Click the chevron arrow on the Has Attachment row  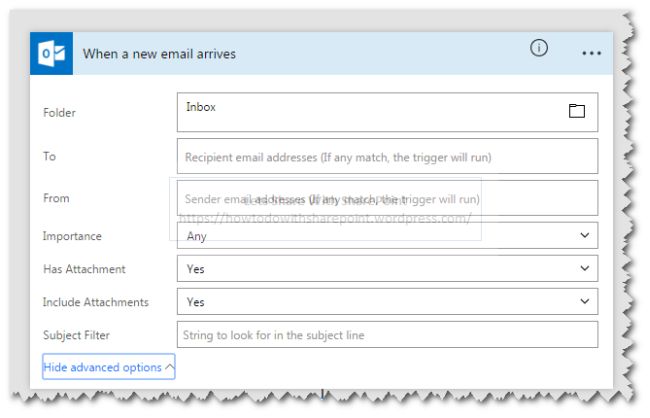(x=584, y=269)
